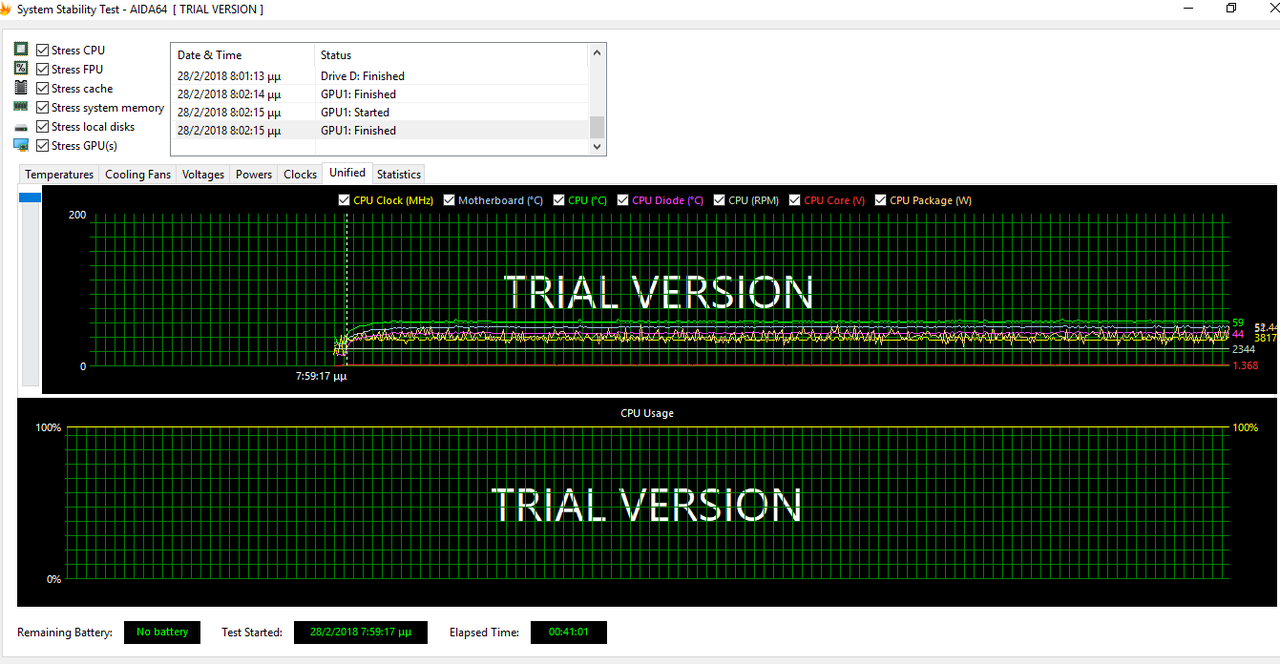Screen dimensions: 1280x664
Task: View the Statistics tab
Action: click(399, 174)
